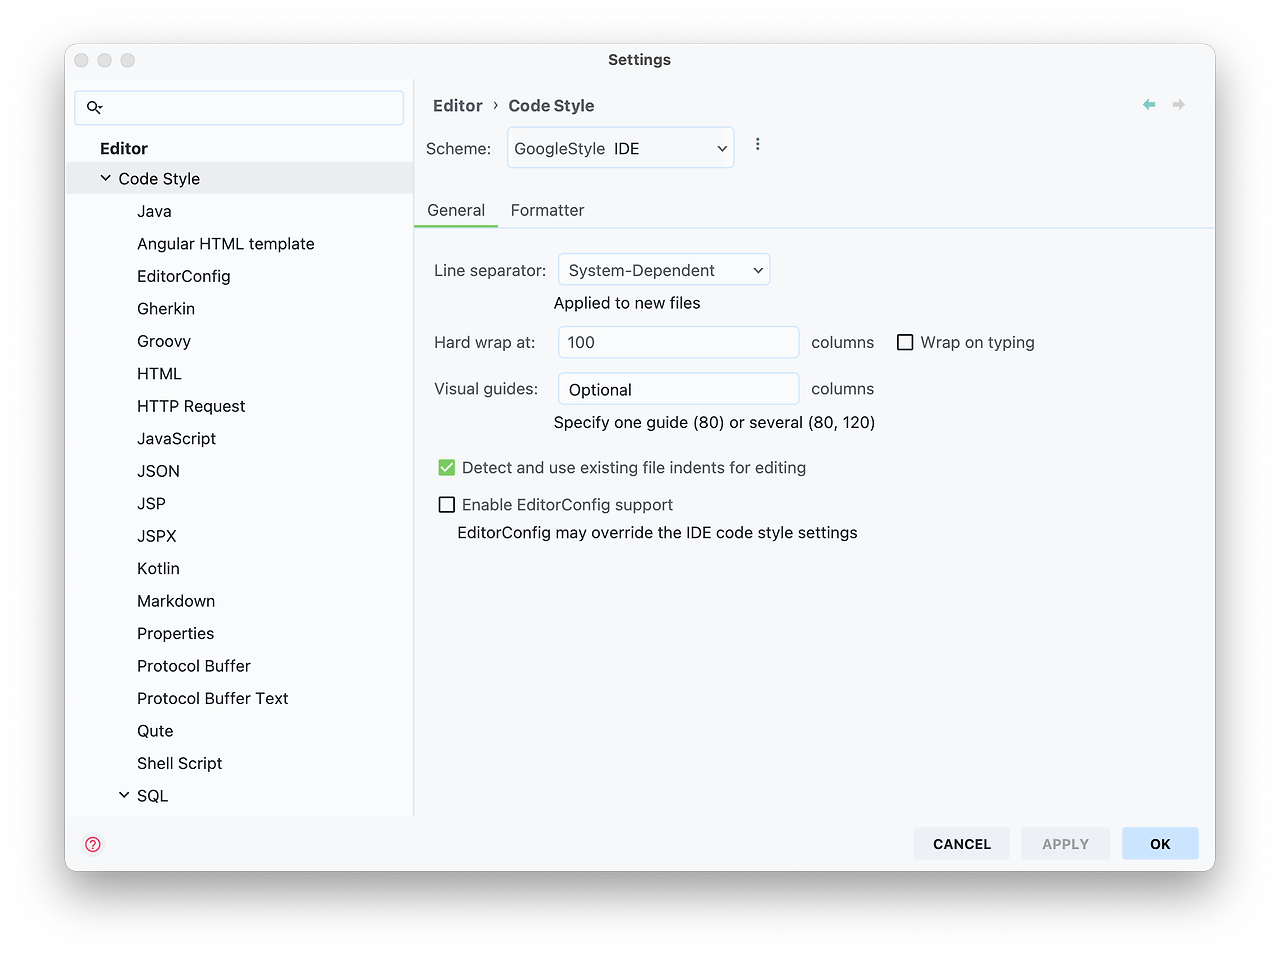
Task: Enable Wrap on typing checkbox
Action: 905,342
